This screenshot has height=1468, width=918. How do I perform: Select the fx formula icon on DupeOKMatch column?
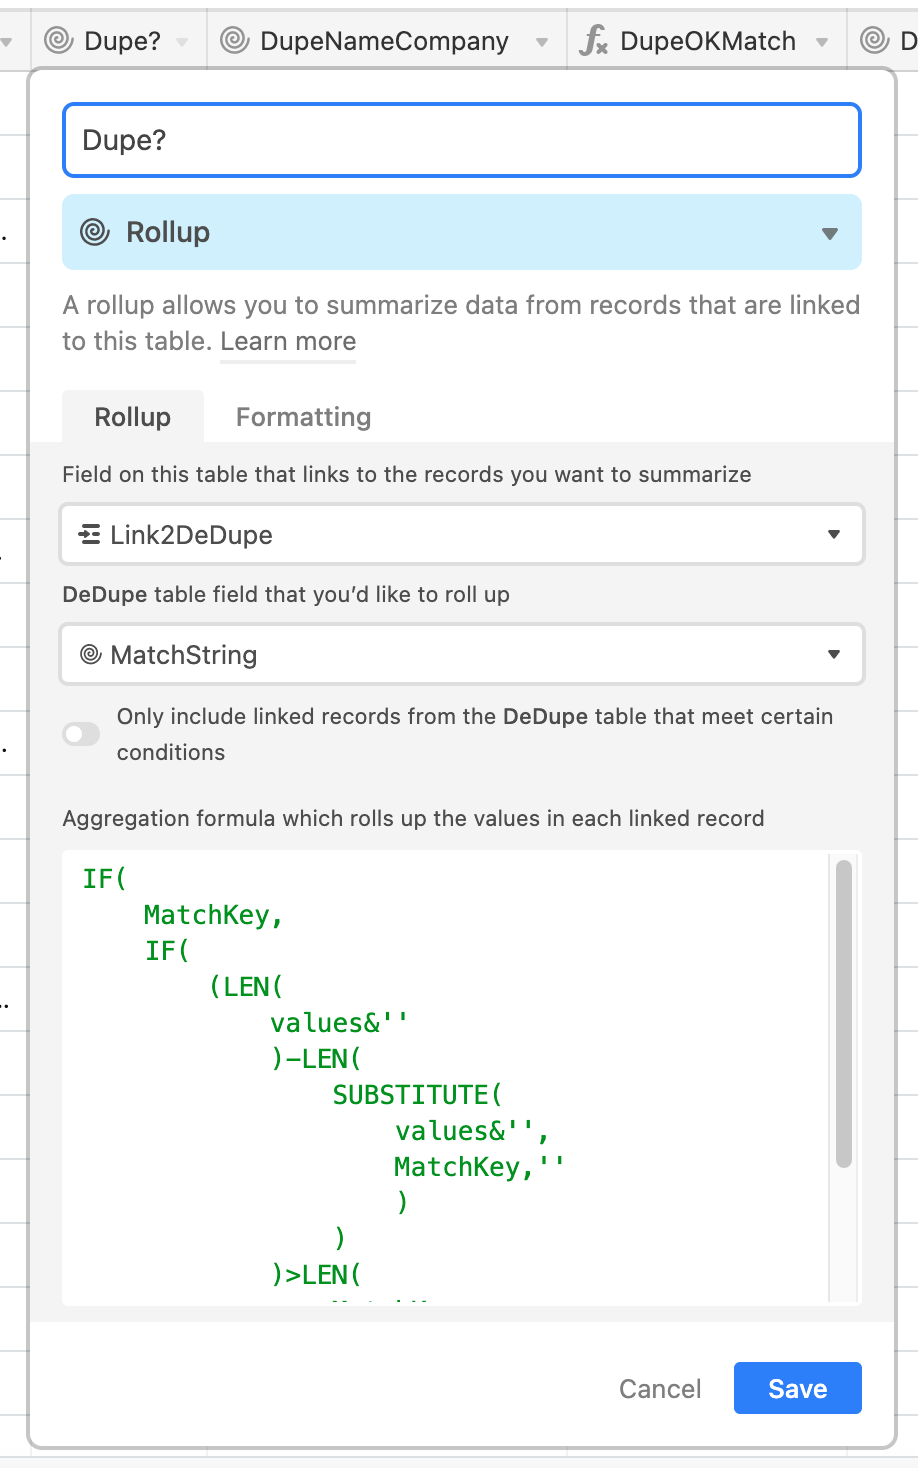(595, 40)
